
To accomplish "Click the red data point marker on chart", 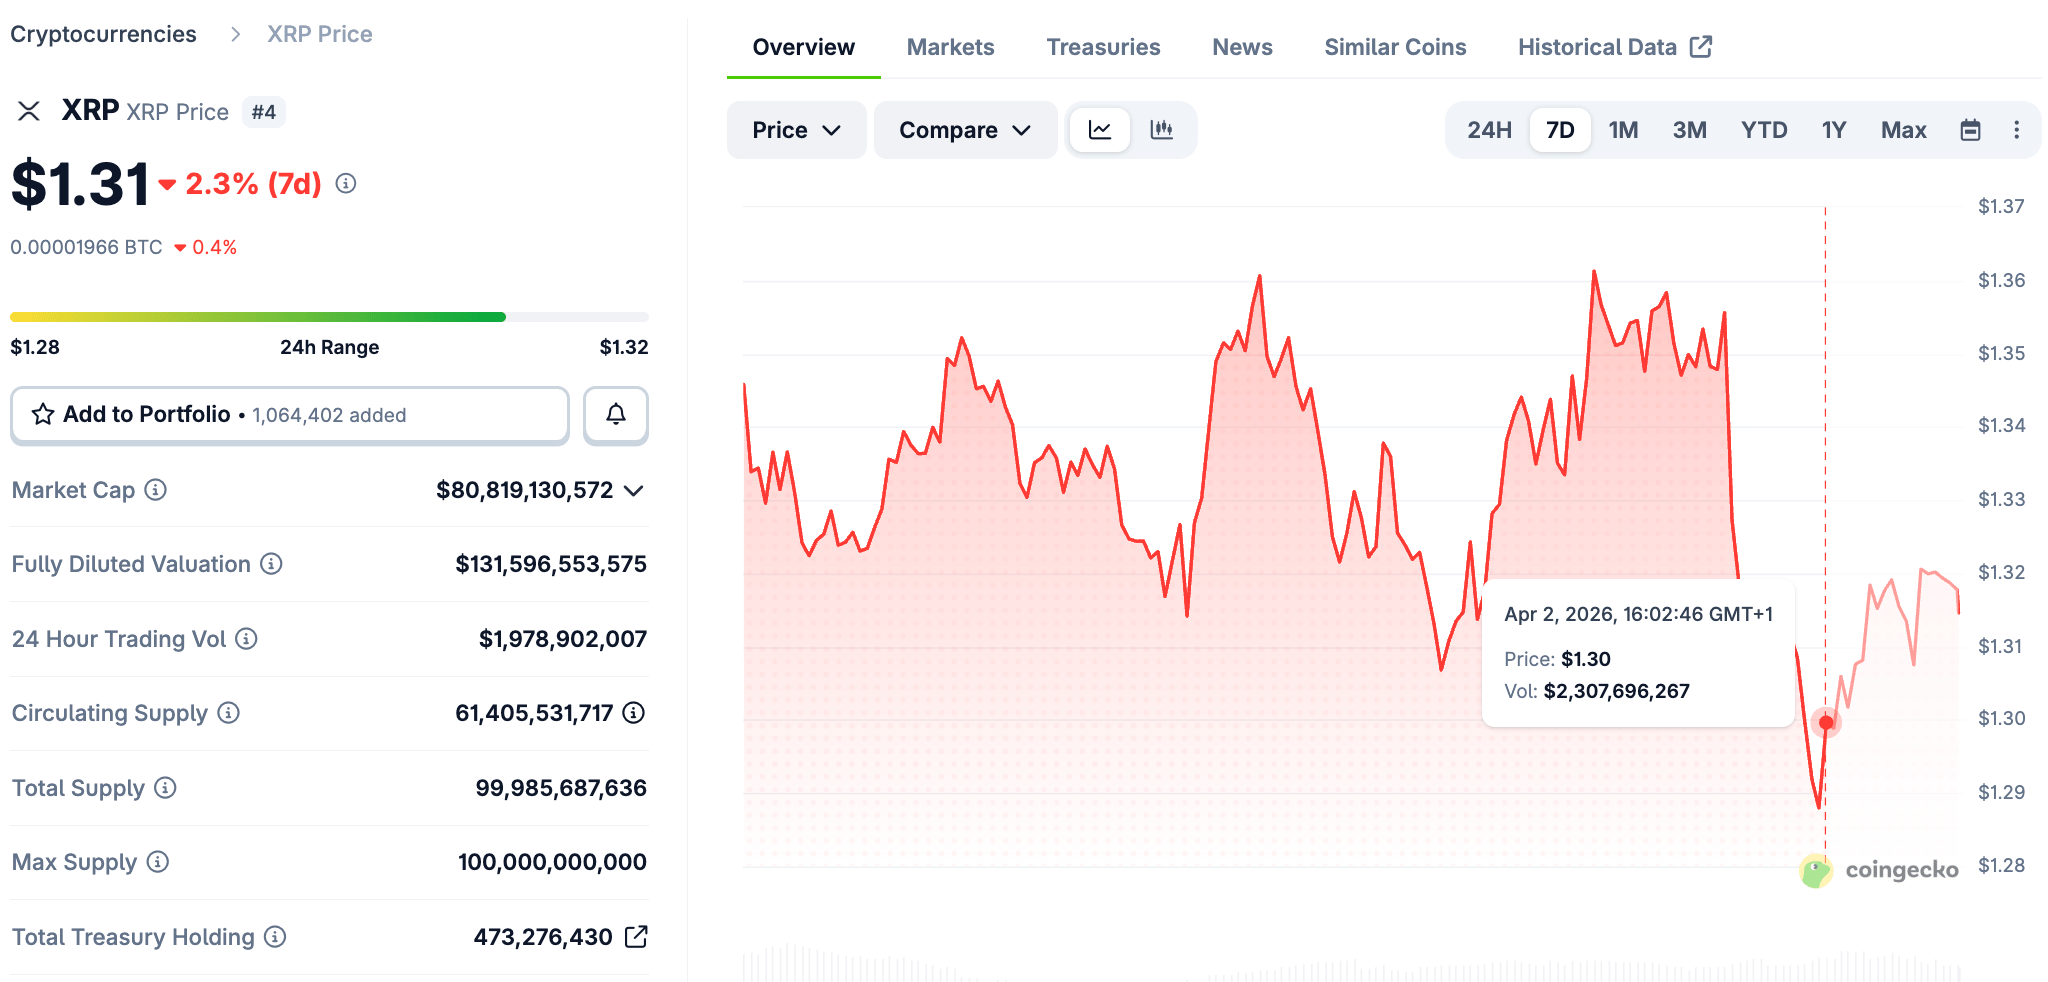I will [1826, 722].
